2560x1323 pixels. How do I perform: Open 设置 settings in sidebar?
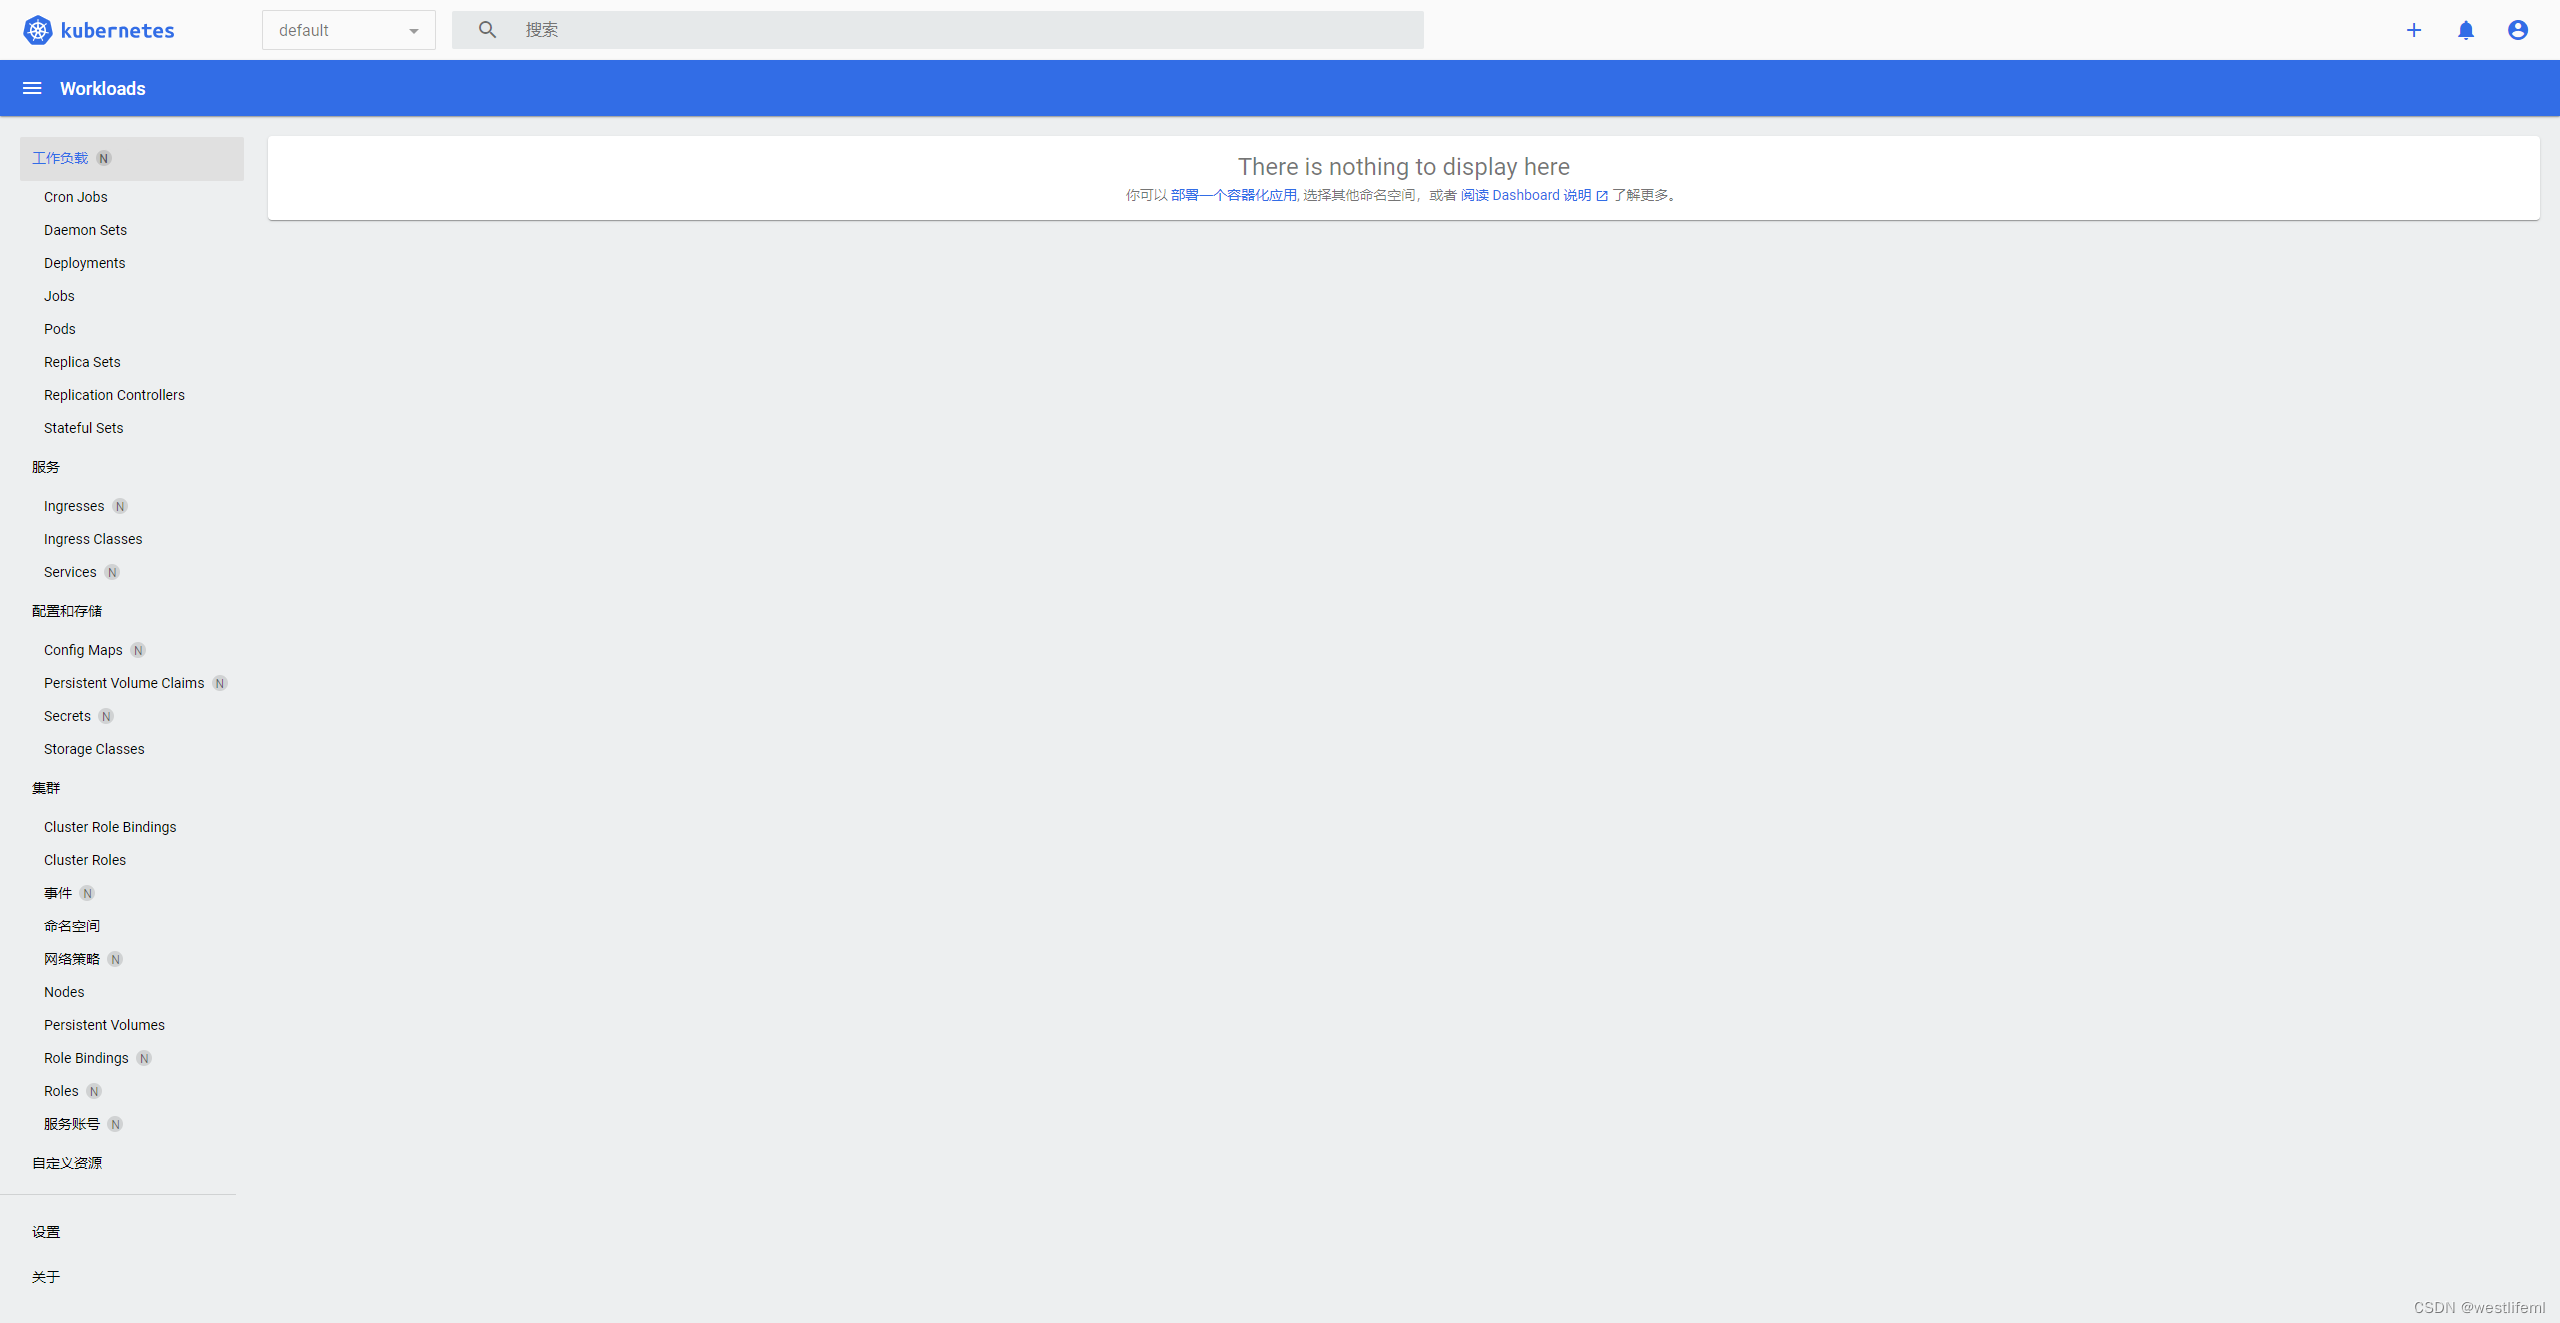click(46, 1232)
